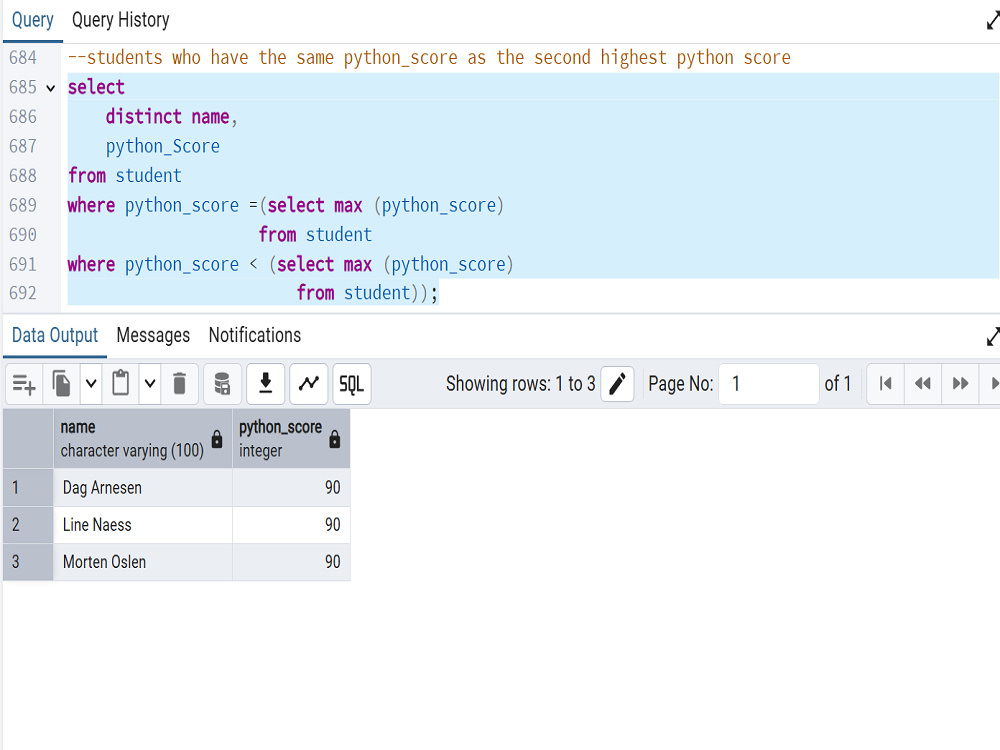Open the paste options dropdown arrow
The height and width of the screenshot is (750, 1000).
point(150,384)
